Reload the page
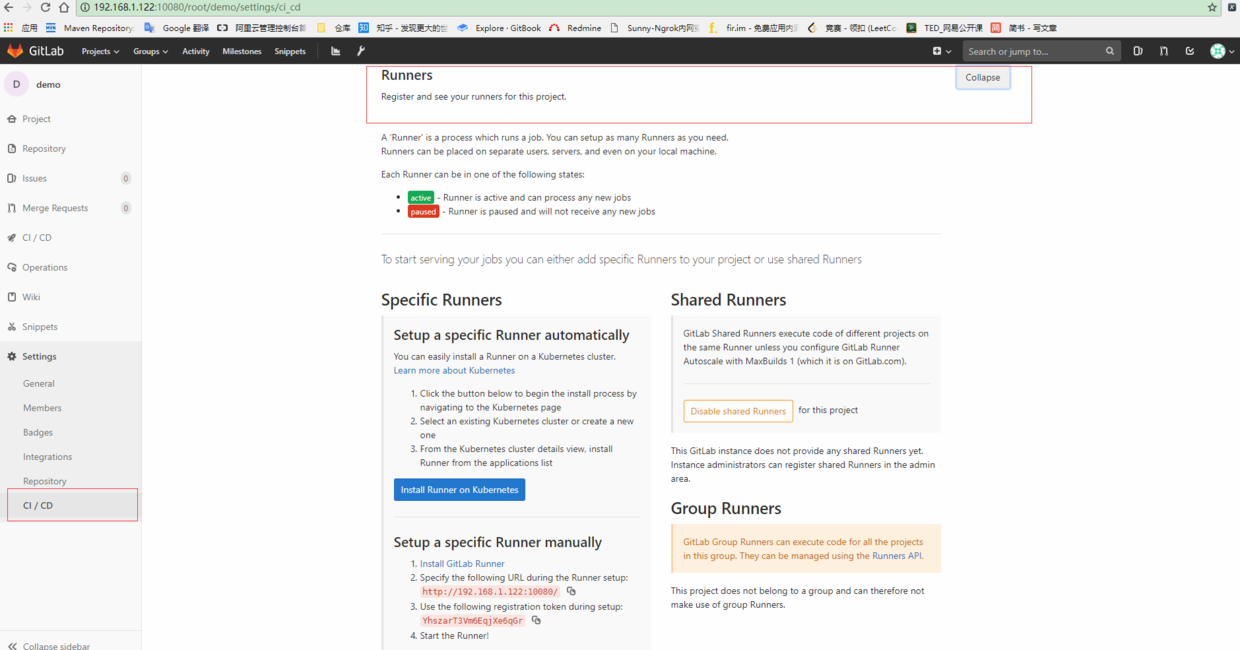The height and width of the screenshot is (650, 1240). (x=45, y=7)
